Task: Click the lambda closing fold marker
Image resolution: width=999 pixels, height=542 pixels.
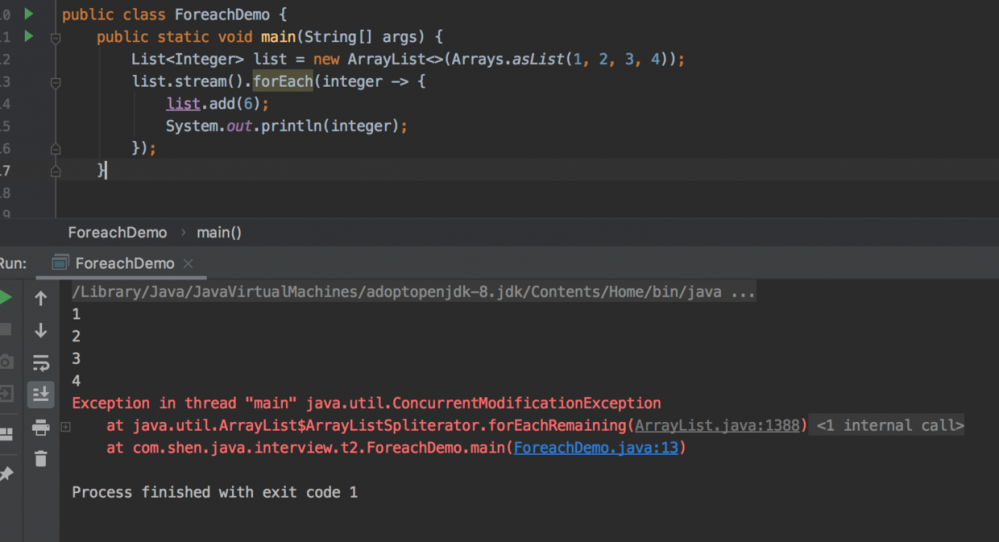Action: pyautogui.click(x=55, y=149)
